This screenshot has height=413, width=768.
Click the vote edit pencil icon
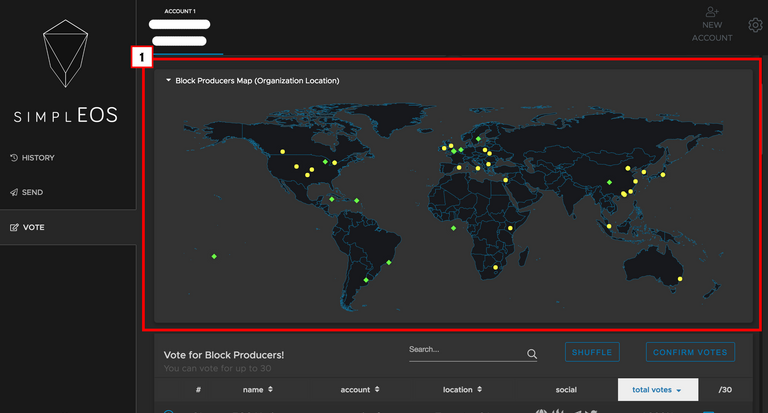14,227
